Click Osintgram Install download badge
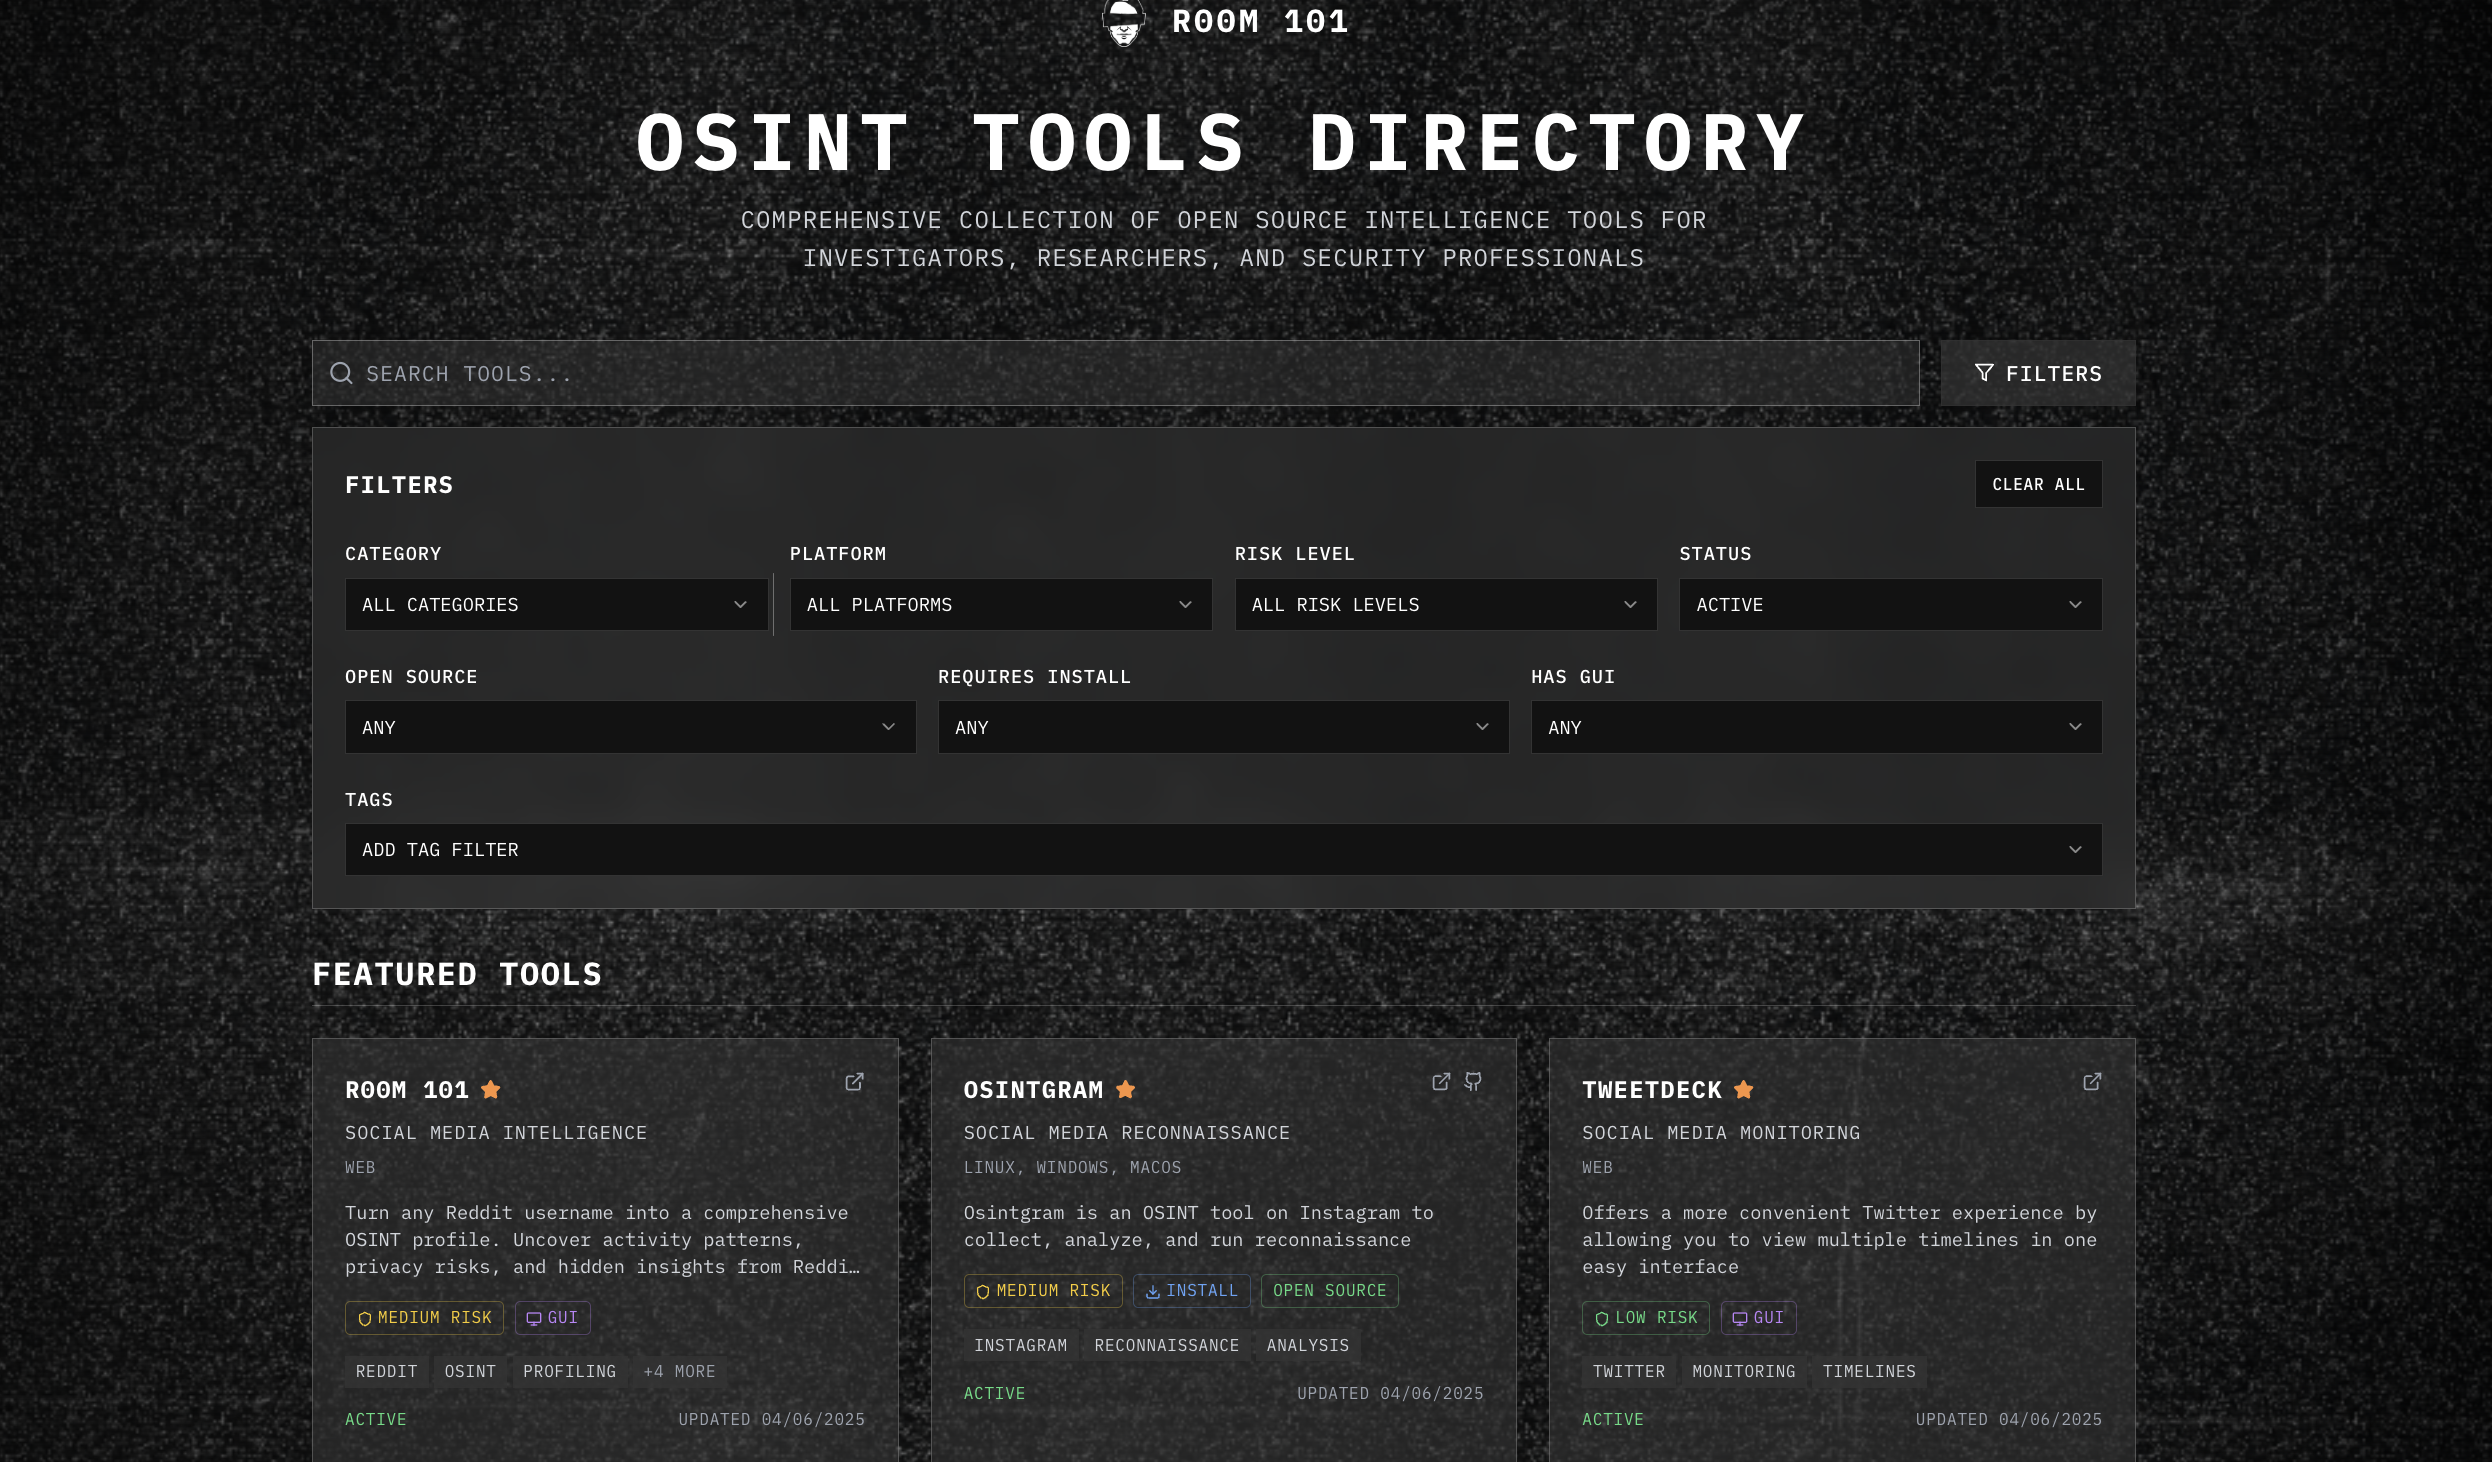2492x1462 pixels. 1192,1291
